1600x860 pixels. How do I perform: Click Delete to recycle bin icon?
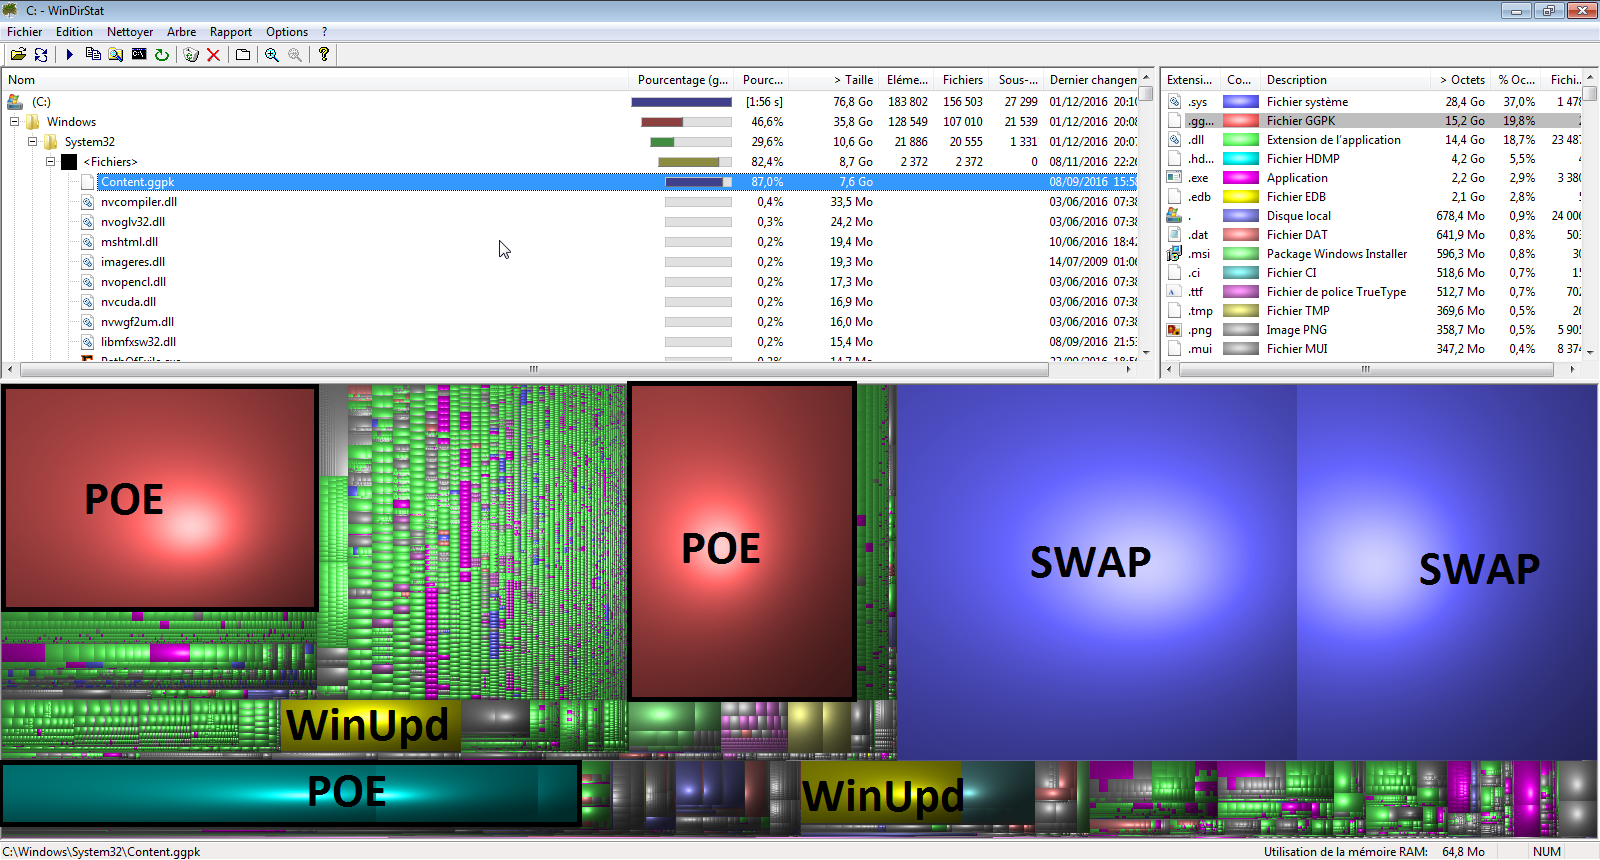point(191,55)
